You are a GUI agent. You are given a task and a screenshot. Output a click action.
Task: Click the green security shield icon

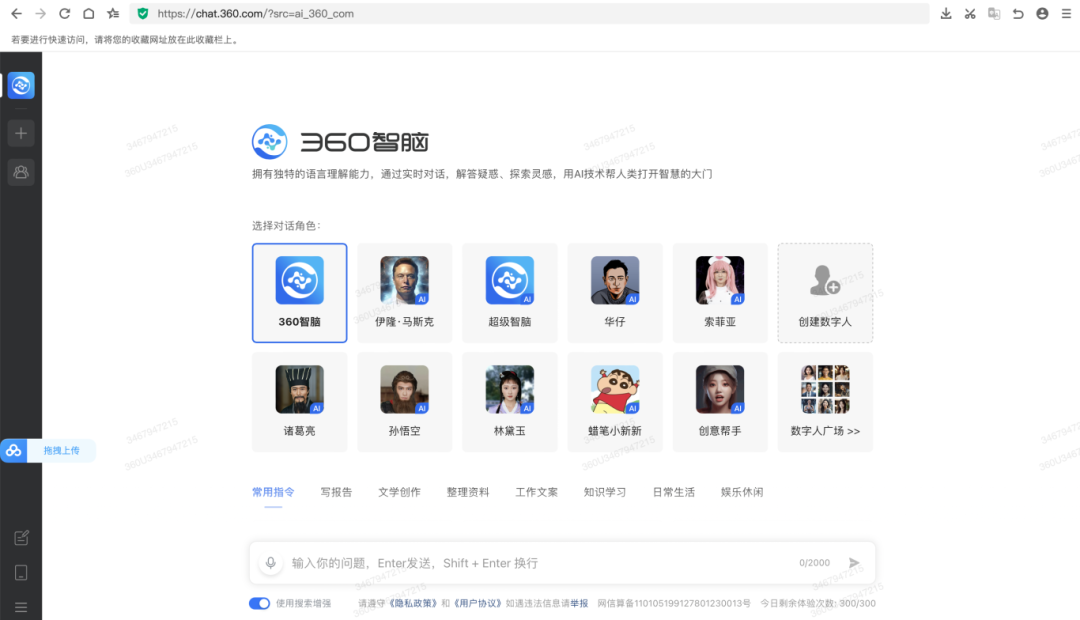[x=143, y=14]
